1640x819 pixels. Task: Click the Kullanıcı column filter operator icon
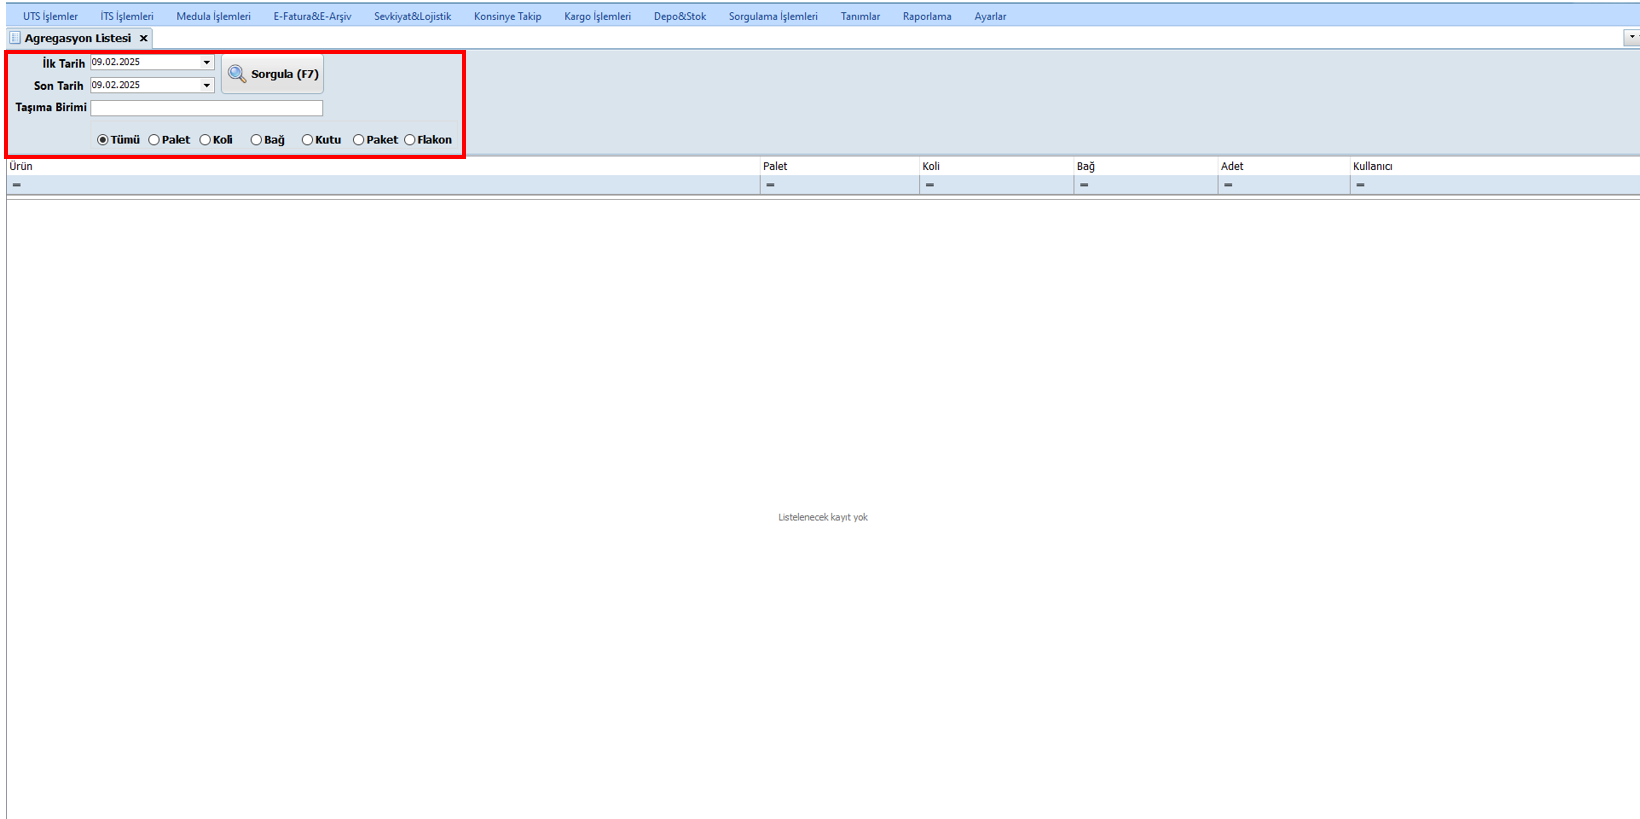click(x=1360, y=185)
